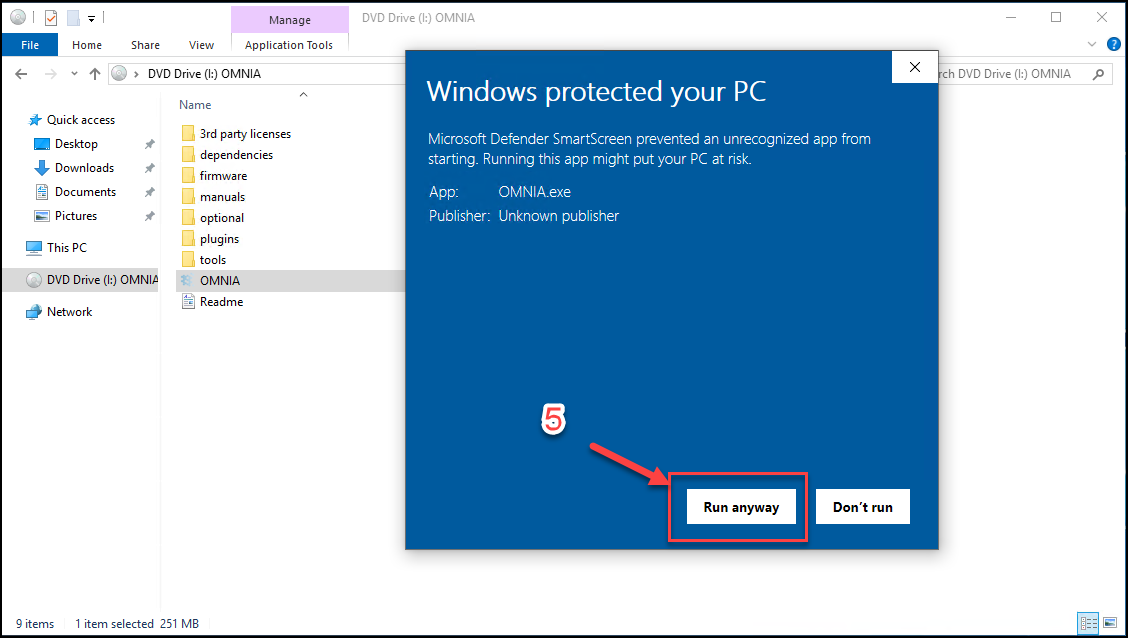Go up one folder level
The width and height of the screenshot is (1128, 638).
95,73
